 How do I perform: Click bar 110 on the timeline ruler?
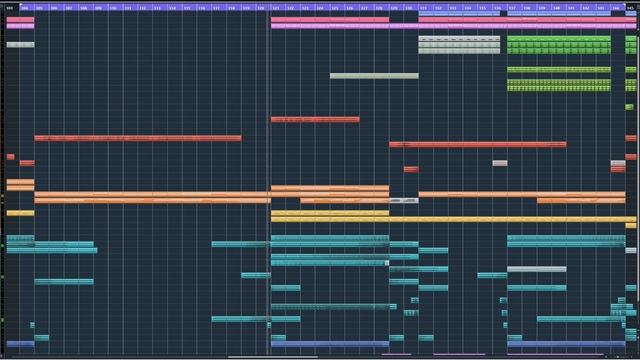click(113, 8)
